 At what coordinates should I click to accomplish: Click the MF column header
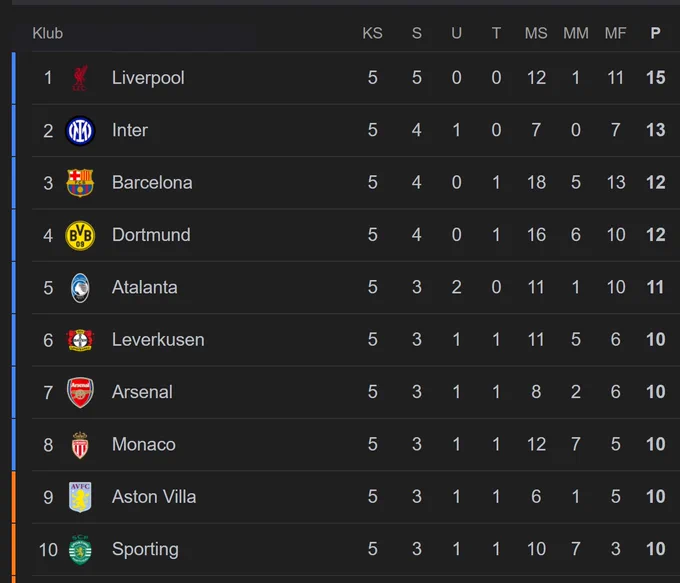click(615, 33)
